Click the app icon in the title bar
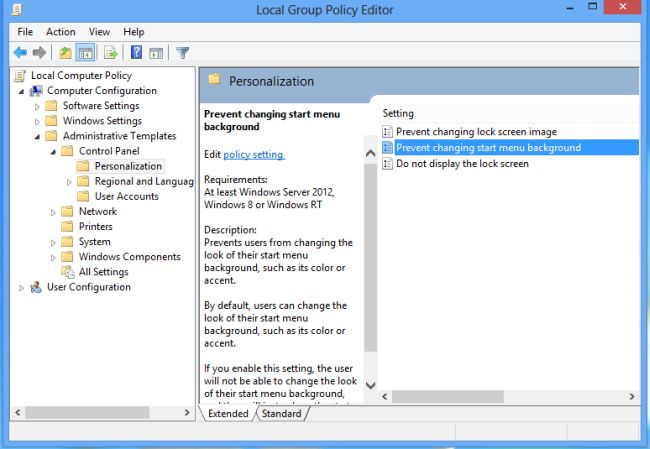 (x=17, y=9)
